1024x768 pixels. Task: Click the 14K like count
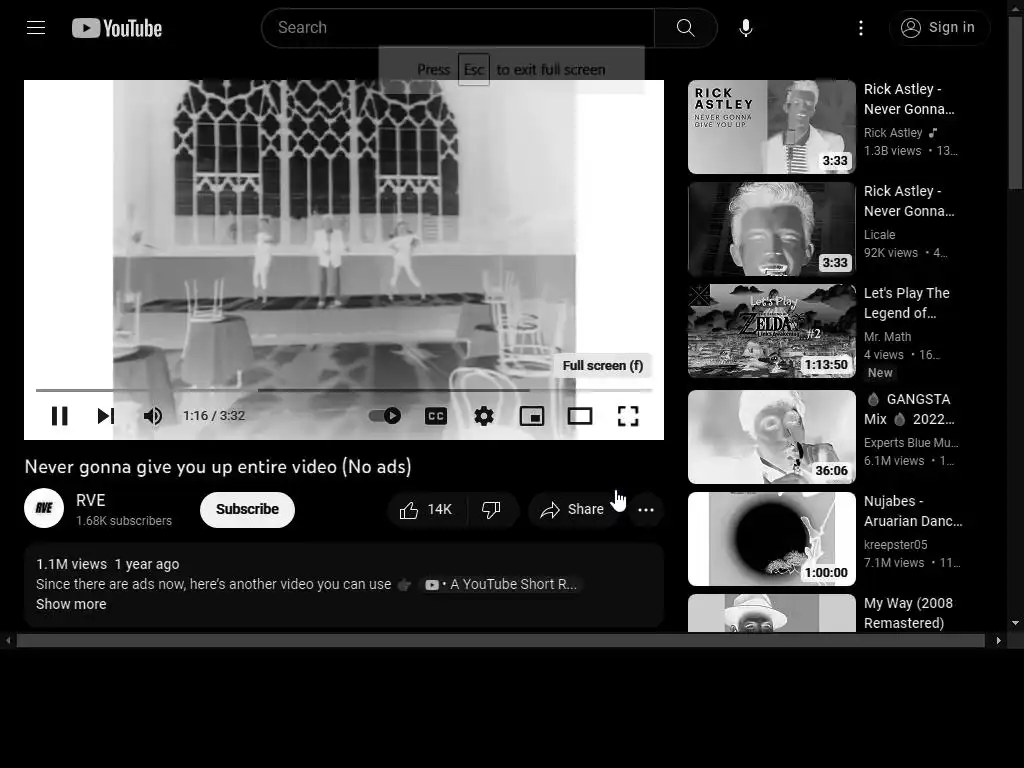click(x=440, y=510)
